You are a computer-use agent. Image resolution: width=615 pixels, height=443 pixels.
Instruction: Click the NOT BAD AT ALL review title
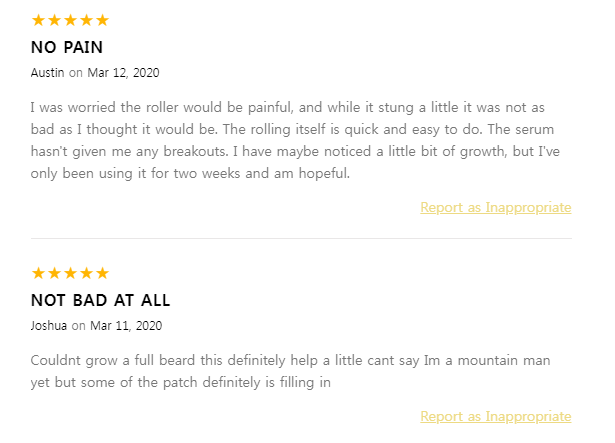coord(100,300)
